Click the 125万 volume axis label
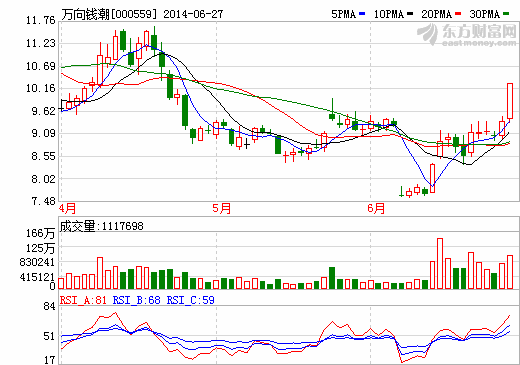This screenshot has height=365, width=520. pyautogui.click(x=40, y=248)
